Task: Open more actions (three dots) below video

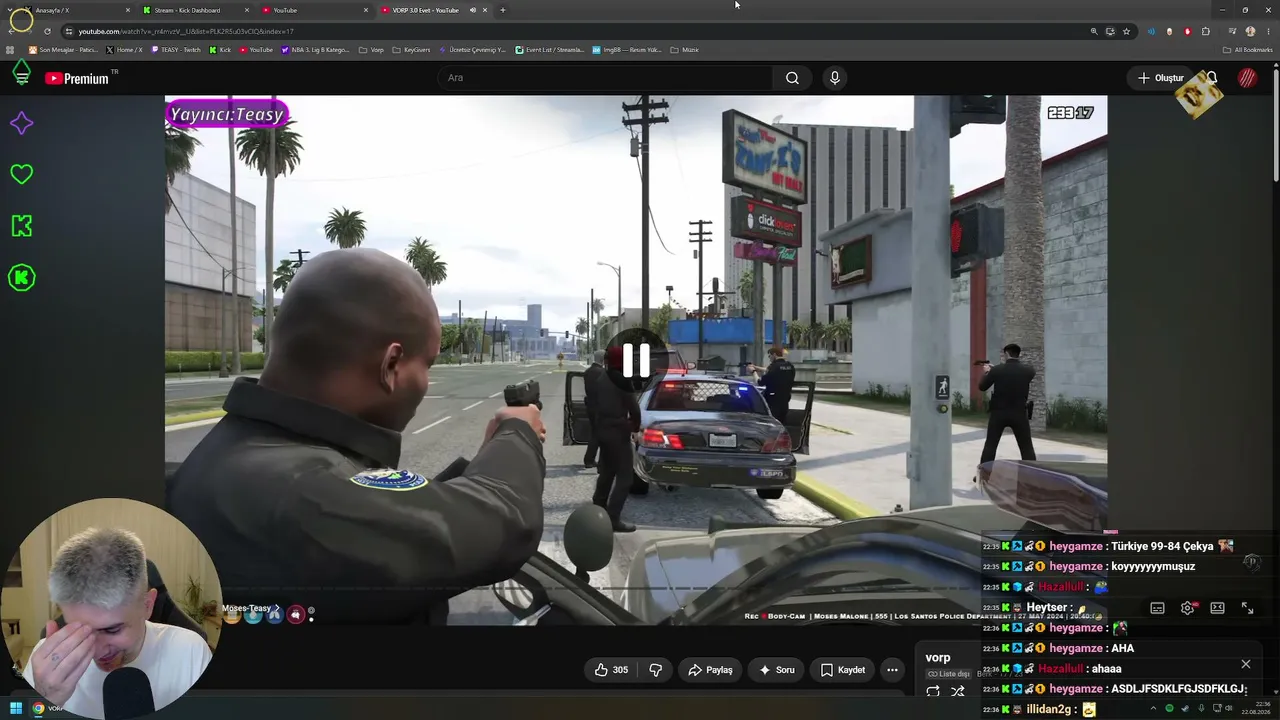Action: pos(892,670)
